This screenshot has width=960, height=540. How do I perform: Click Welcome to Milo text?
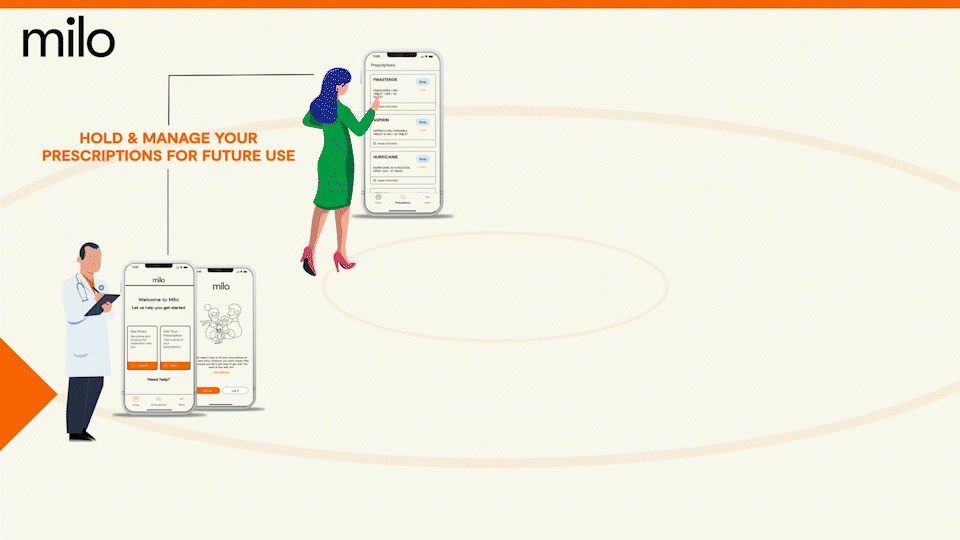click(159, 300)
